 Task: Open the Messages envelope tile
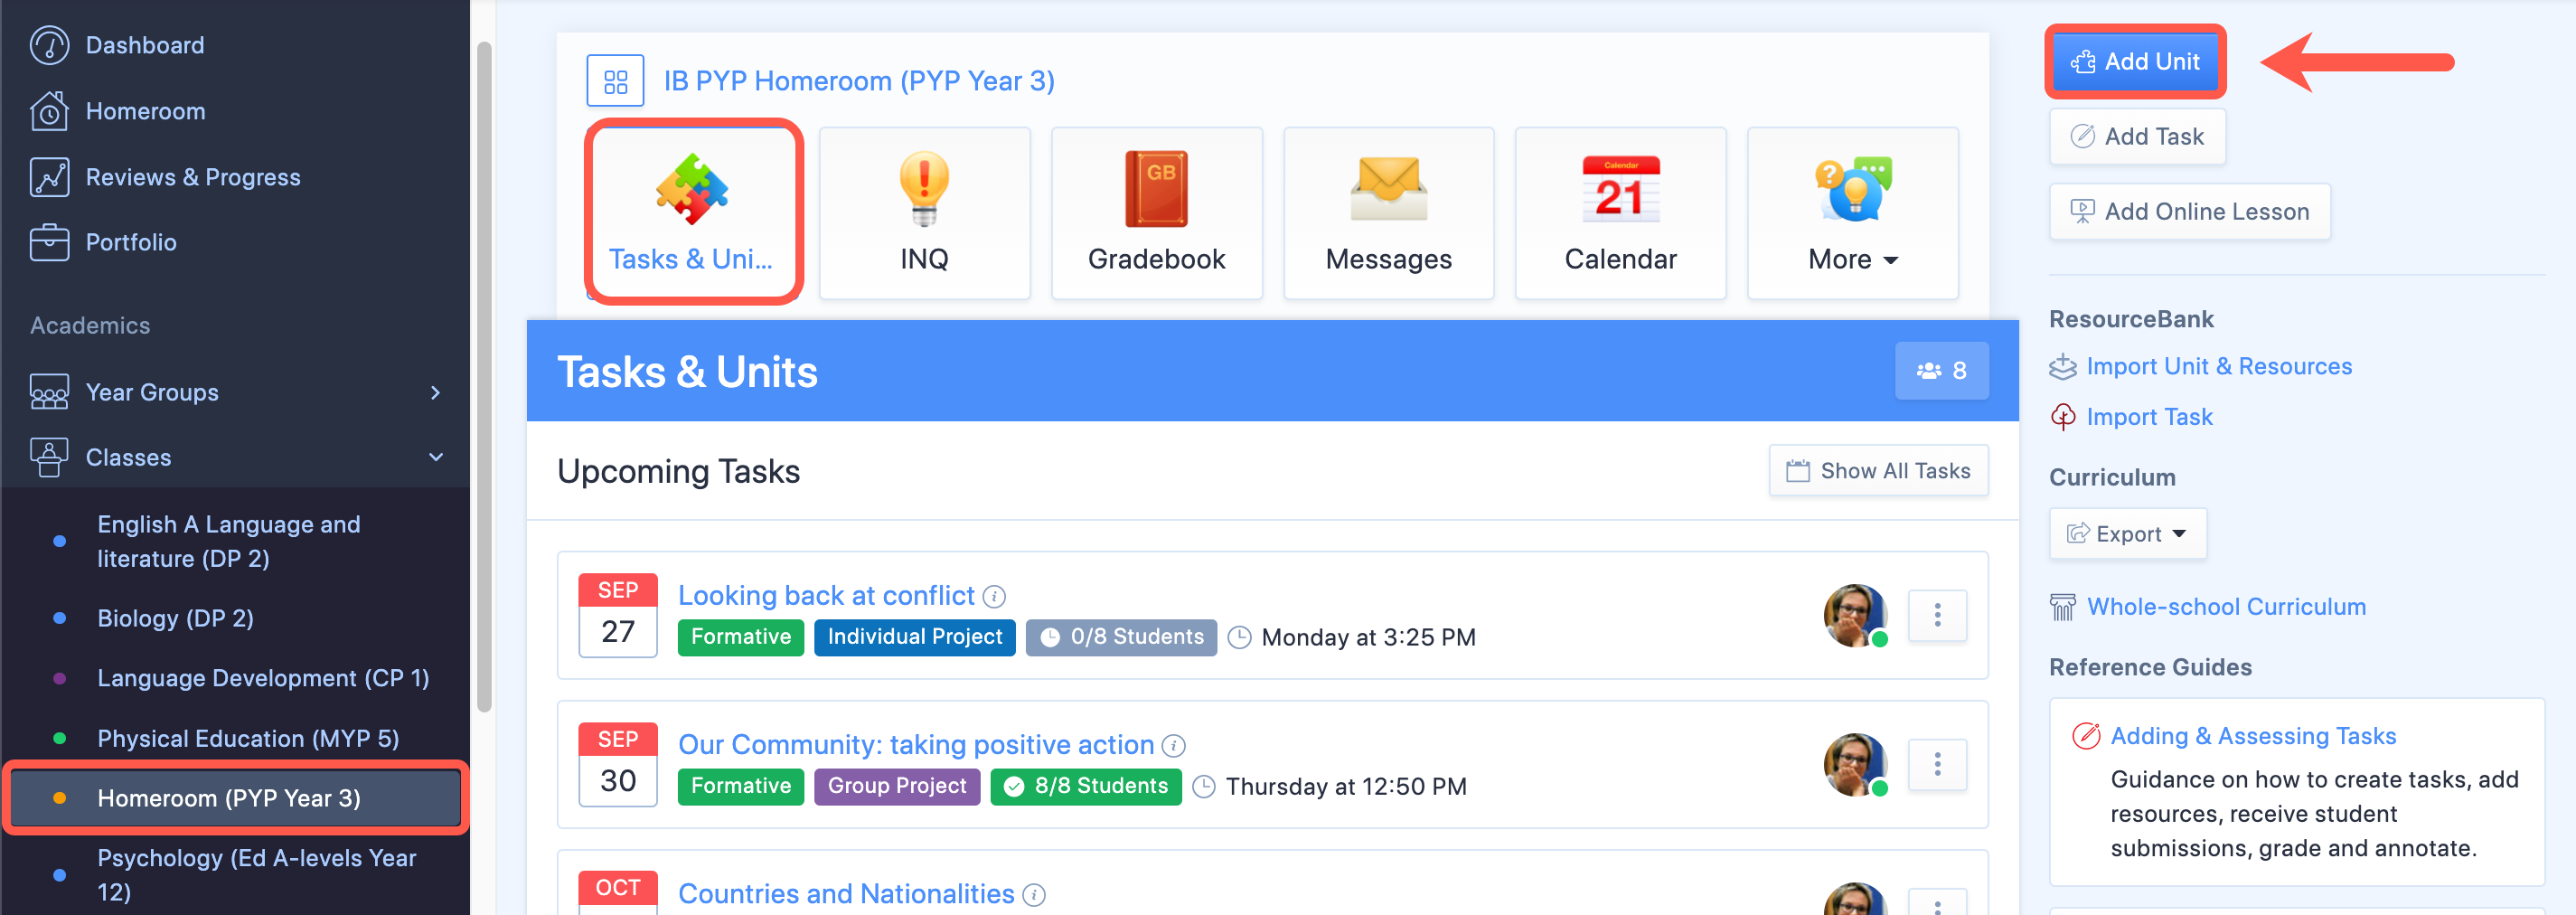(1388, 210)
